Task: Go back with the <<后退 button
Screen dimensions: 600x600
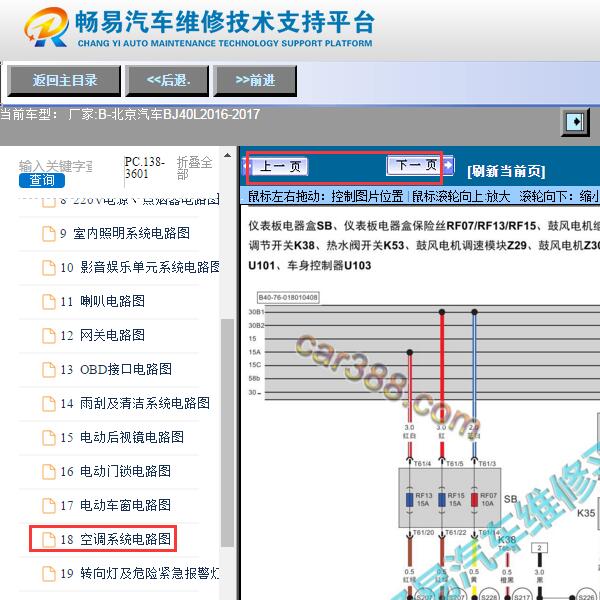Action: point(168,80)
